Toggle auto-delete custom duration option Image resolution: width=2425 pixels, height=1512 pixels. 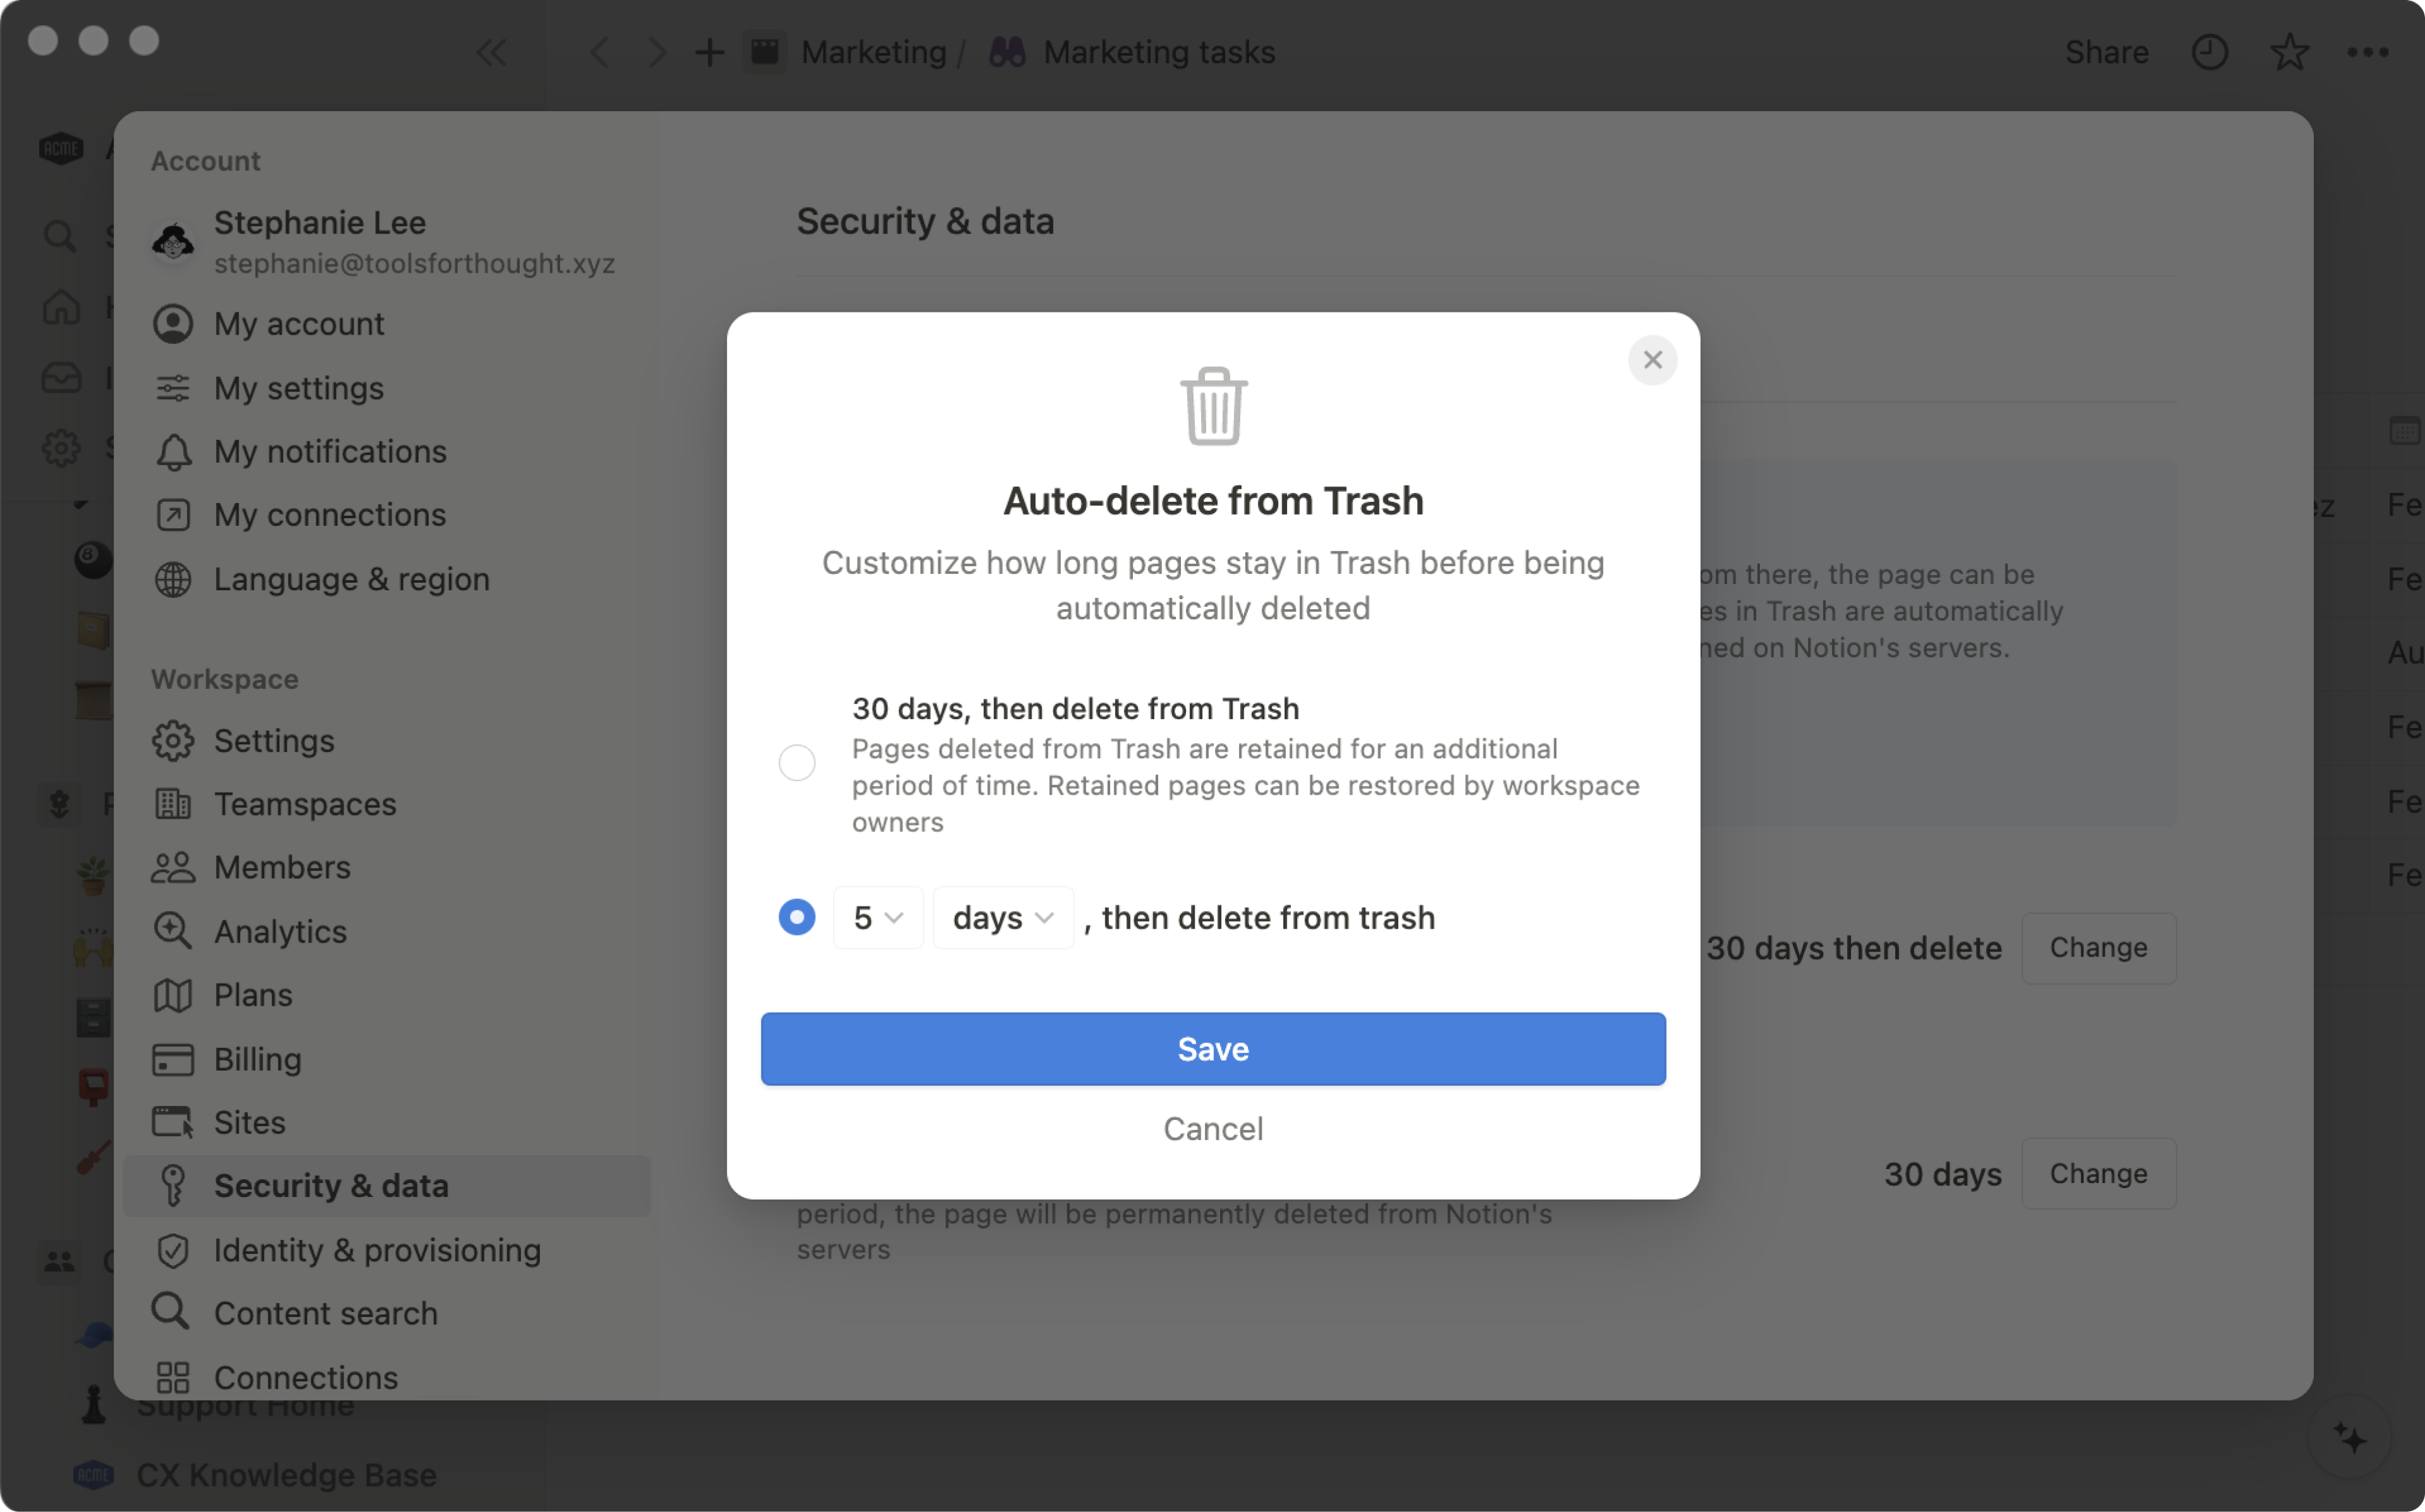coord(796,916)
